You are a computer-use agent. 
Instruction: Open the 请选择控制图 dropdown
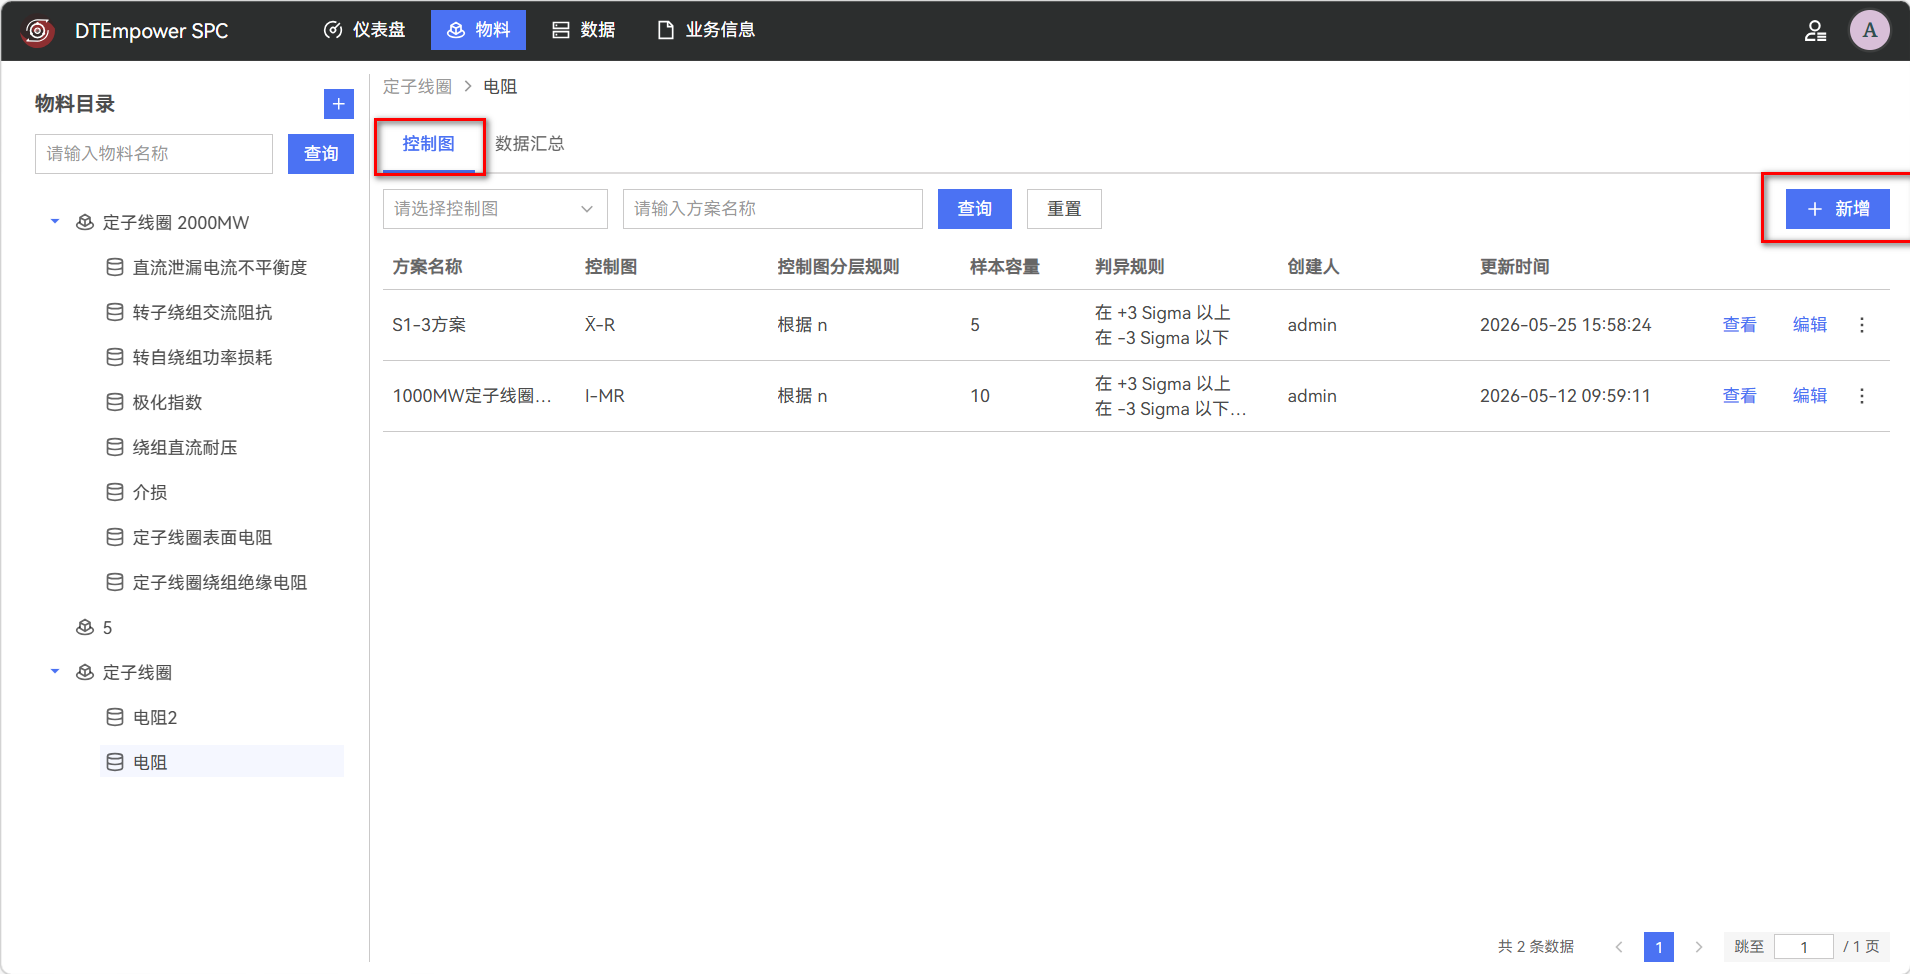pos(495,209)
